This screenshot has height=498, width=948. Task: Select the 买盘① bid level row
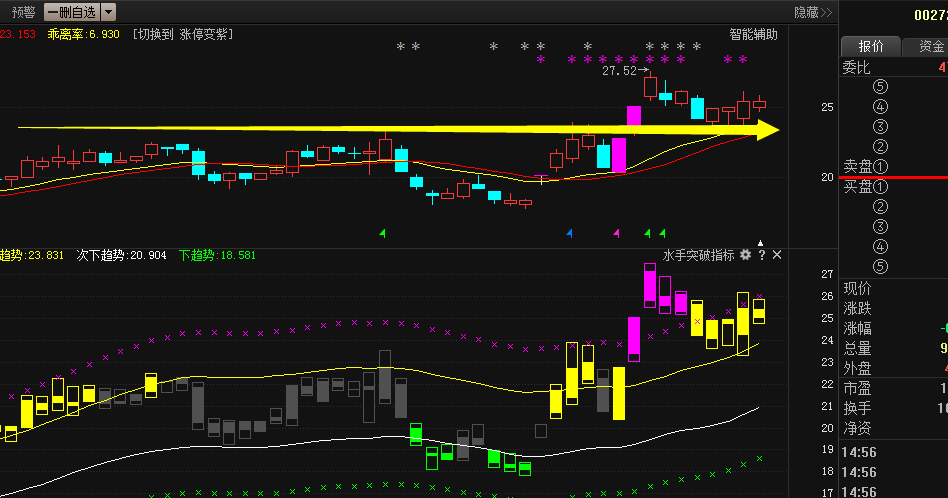866,187
